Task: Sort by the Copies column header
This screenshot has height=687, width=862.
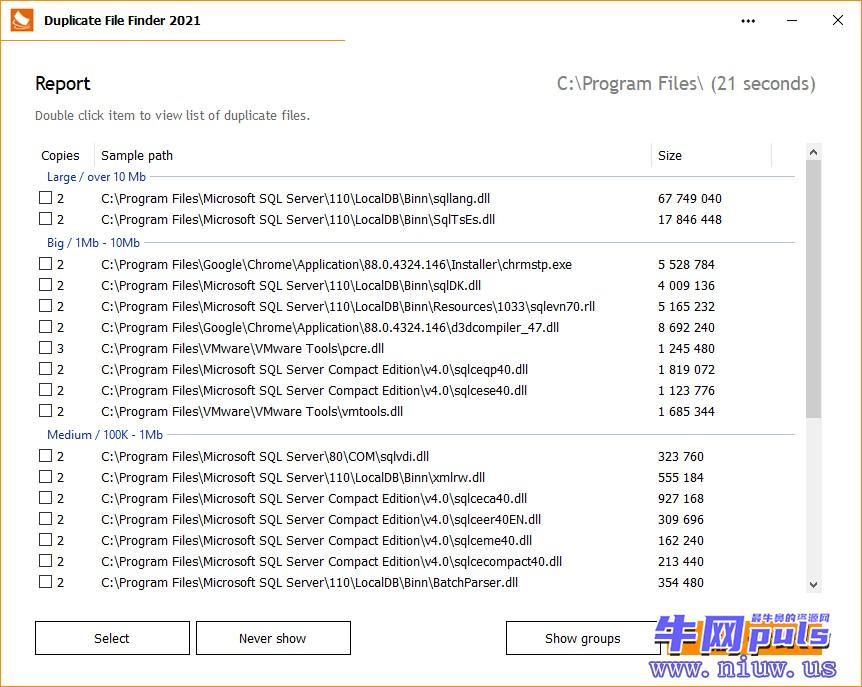Action: [x=60, y=156]
